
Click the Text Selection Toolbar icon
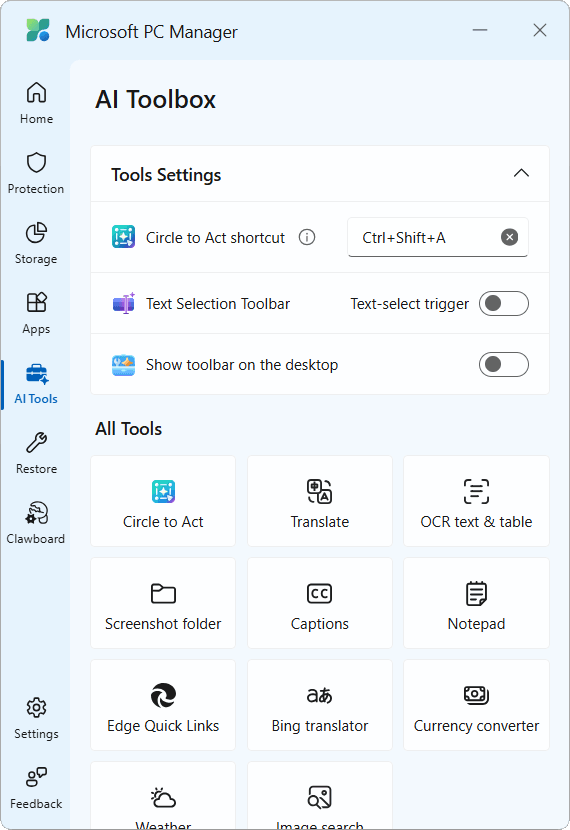tap(124, 303)
